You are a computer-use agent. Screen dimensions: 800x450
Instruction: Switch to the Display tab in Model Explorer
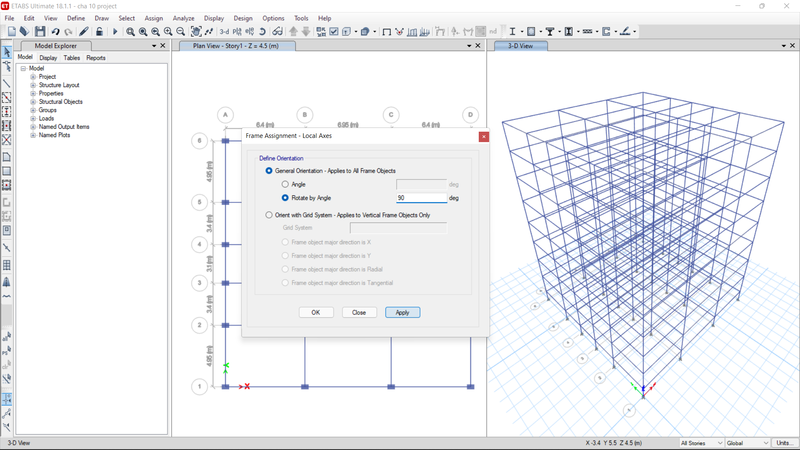pyautogui.click(x=48, y=58)
